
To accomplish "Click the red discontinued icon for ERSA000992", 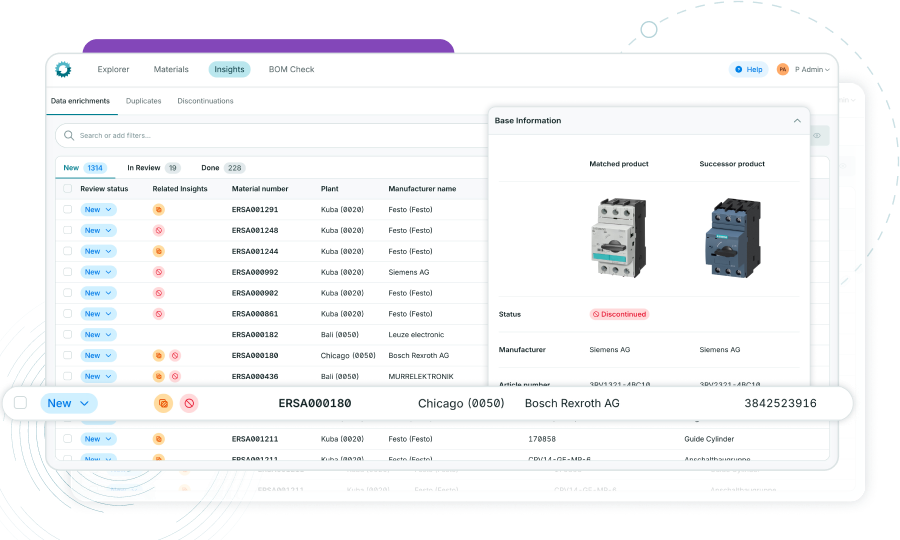I will [x=159, y=272].
